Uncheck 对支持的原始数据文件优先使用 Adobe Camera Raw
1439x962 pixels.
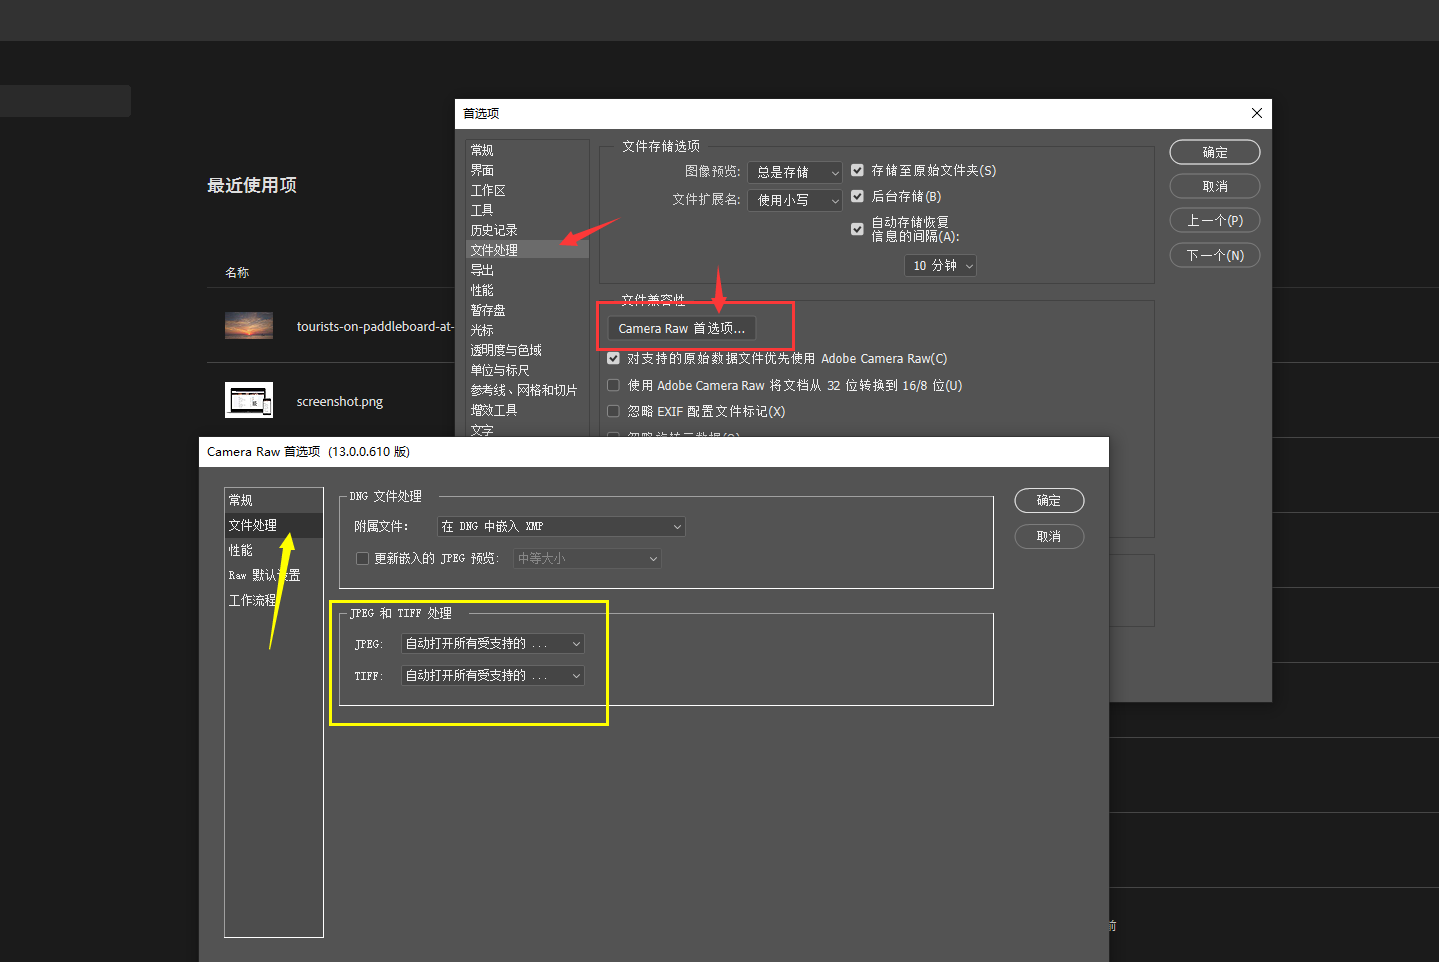click(x=613, y=358)
